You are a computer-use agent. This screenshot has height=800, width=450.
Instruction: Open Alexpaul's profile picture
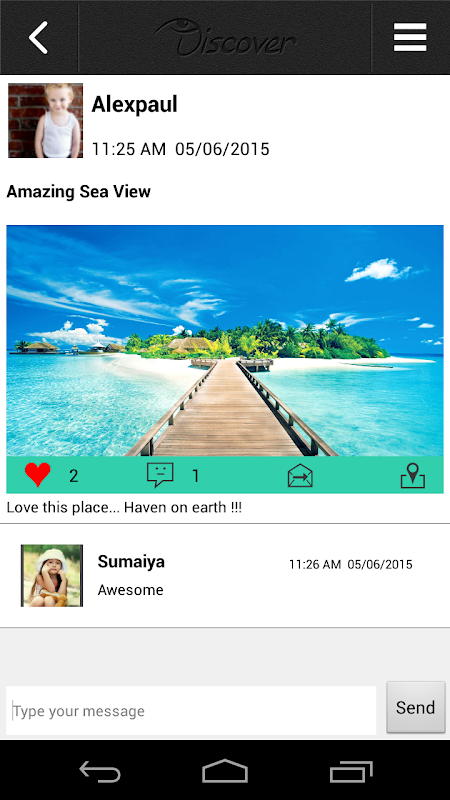click(x=45, y=120)
